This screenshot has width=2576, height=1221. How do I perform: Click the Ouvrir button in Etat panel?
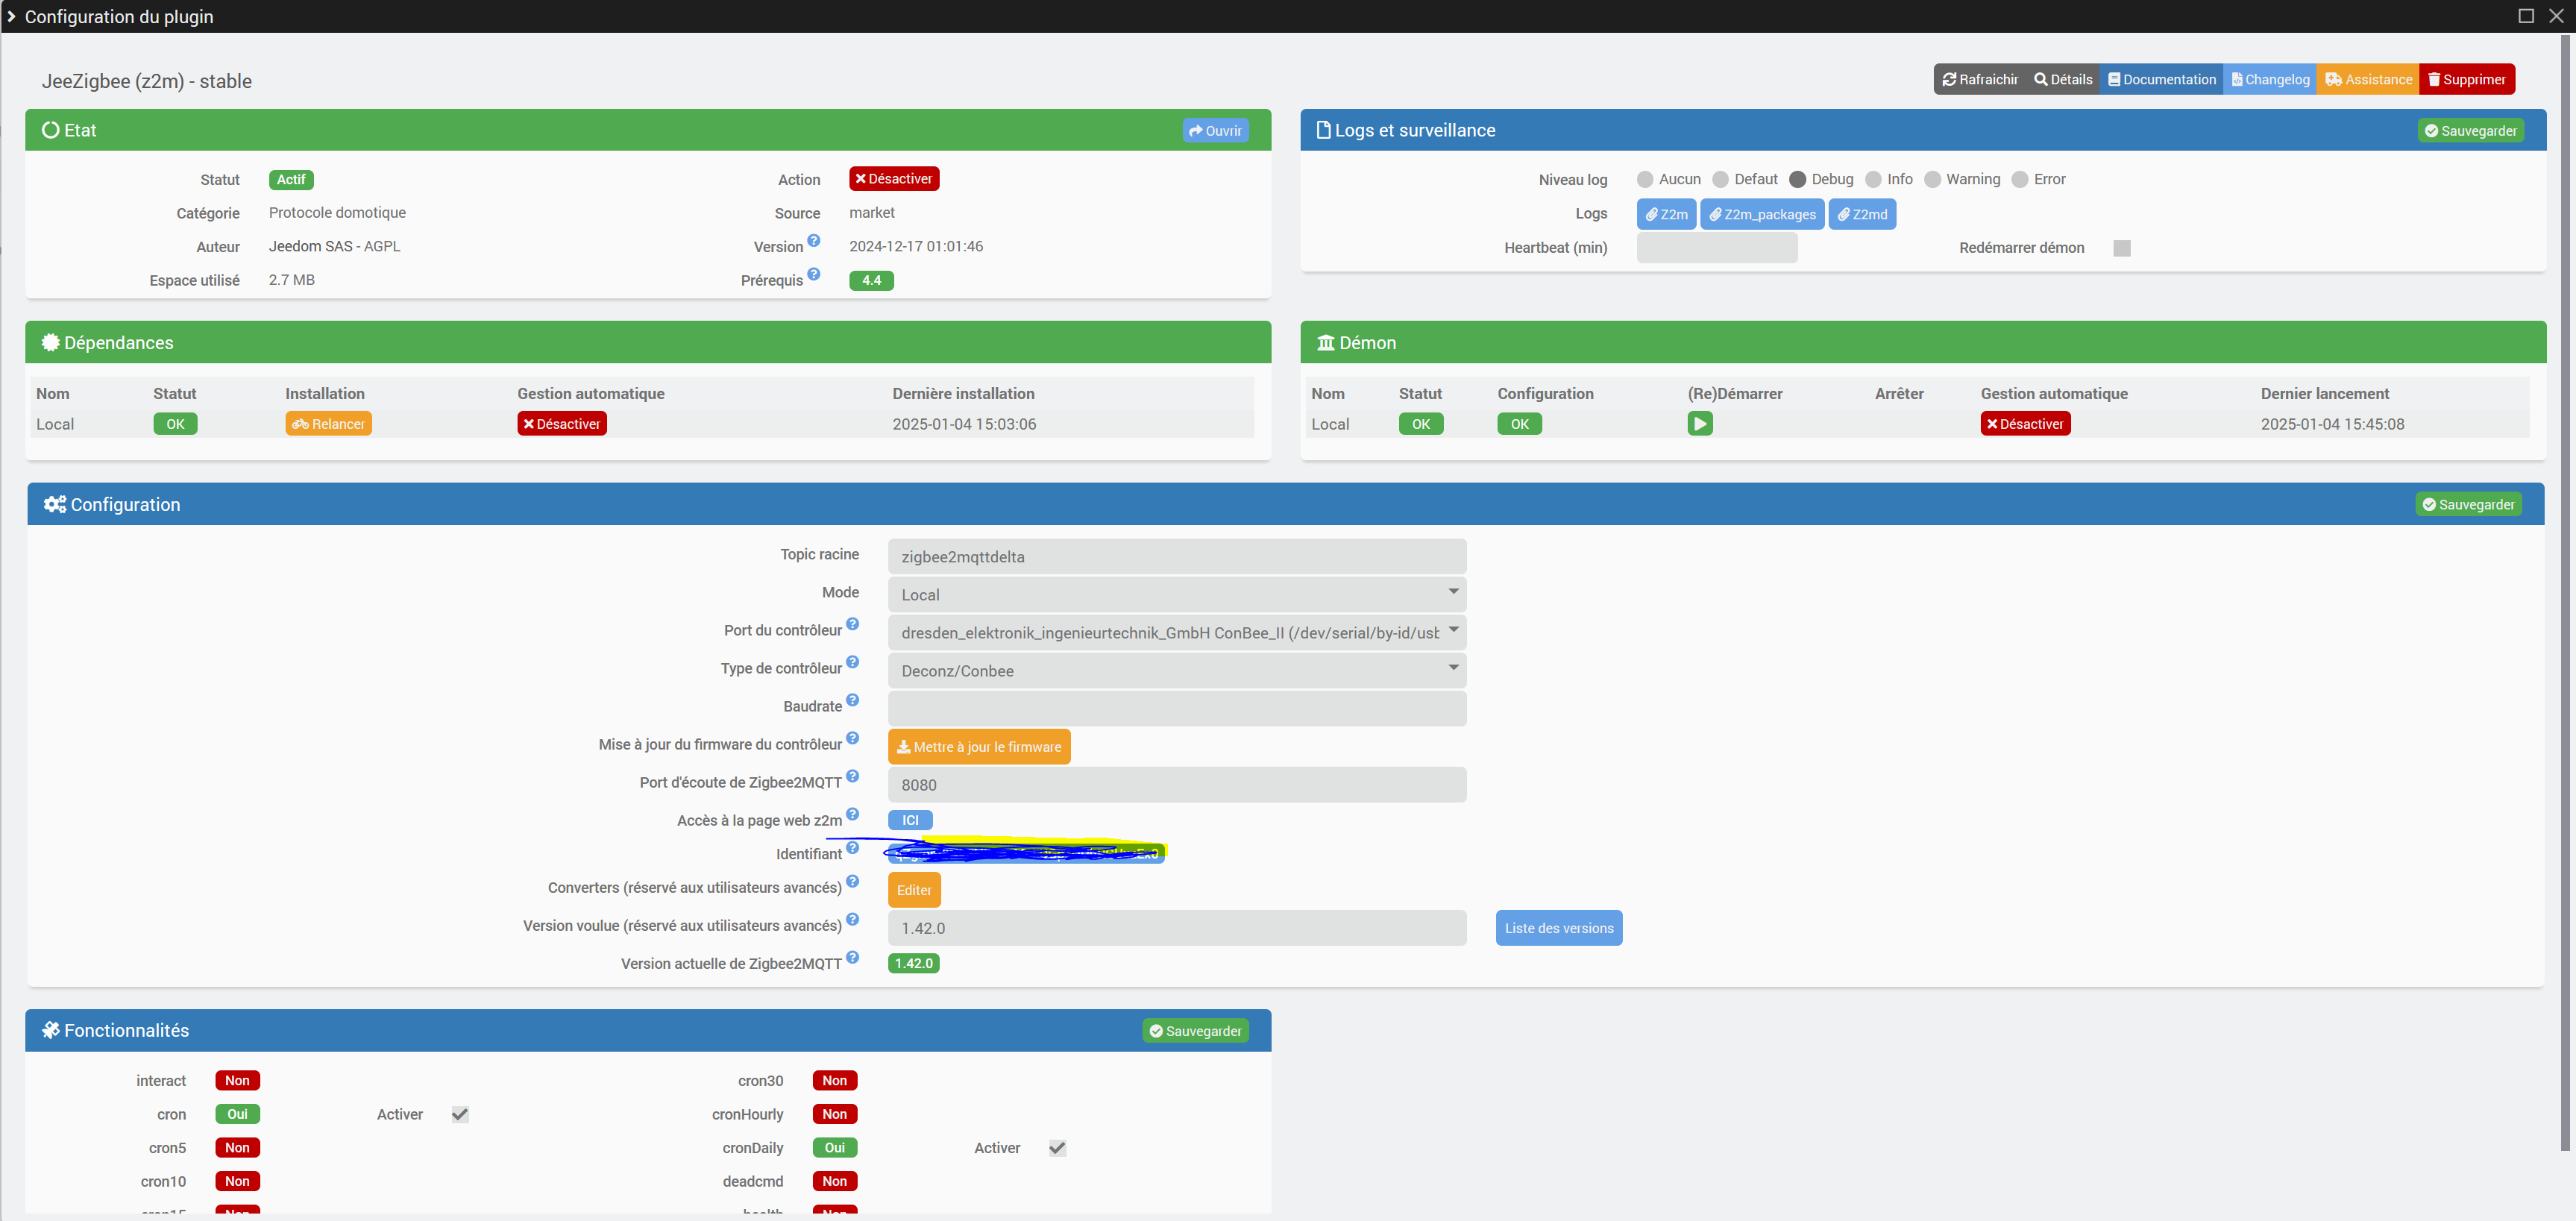[x=1215, y=131]
